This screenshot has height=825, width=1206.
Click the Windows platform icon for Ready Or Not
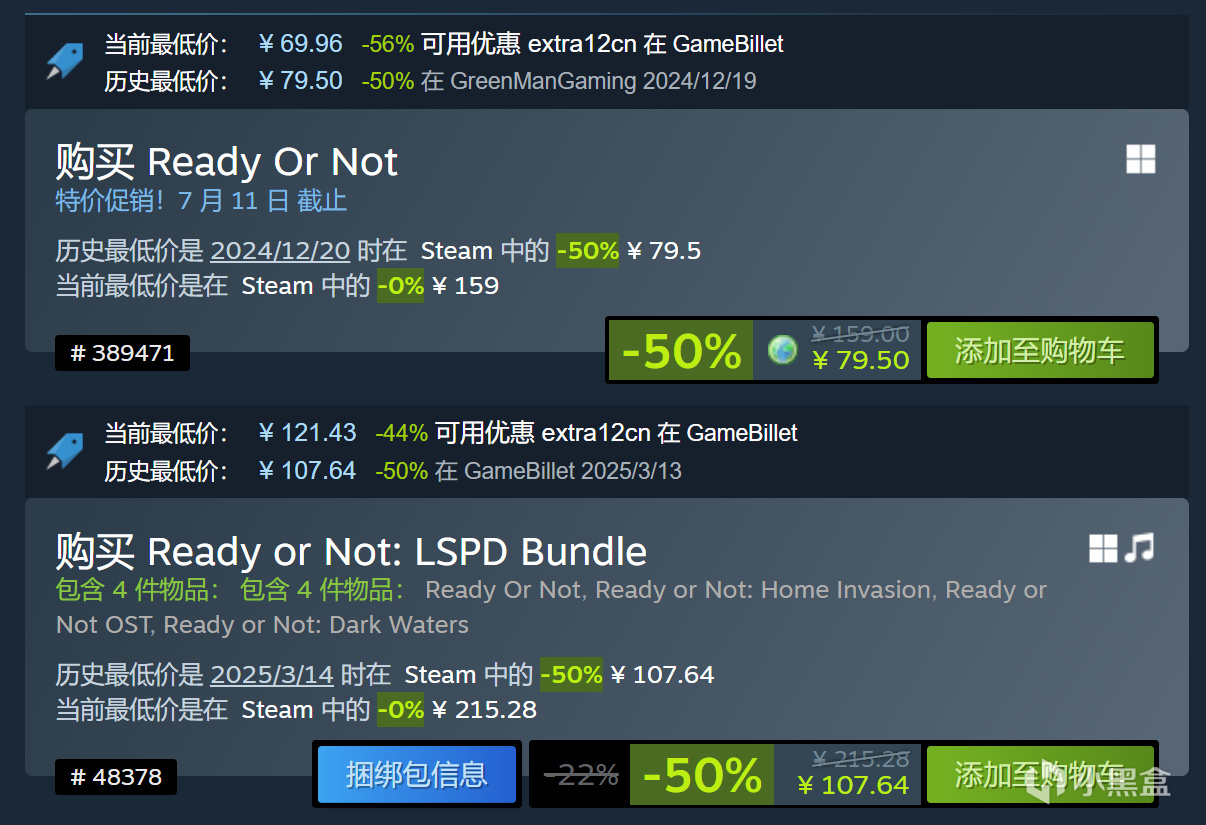pyautogui.click(x=1140, y=159)
